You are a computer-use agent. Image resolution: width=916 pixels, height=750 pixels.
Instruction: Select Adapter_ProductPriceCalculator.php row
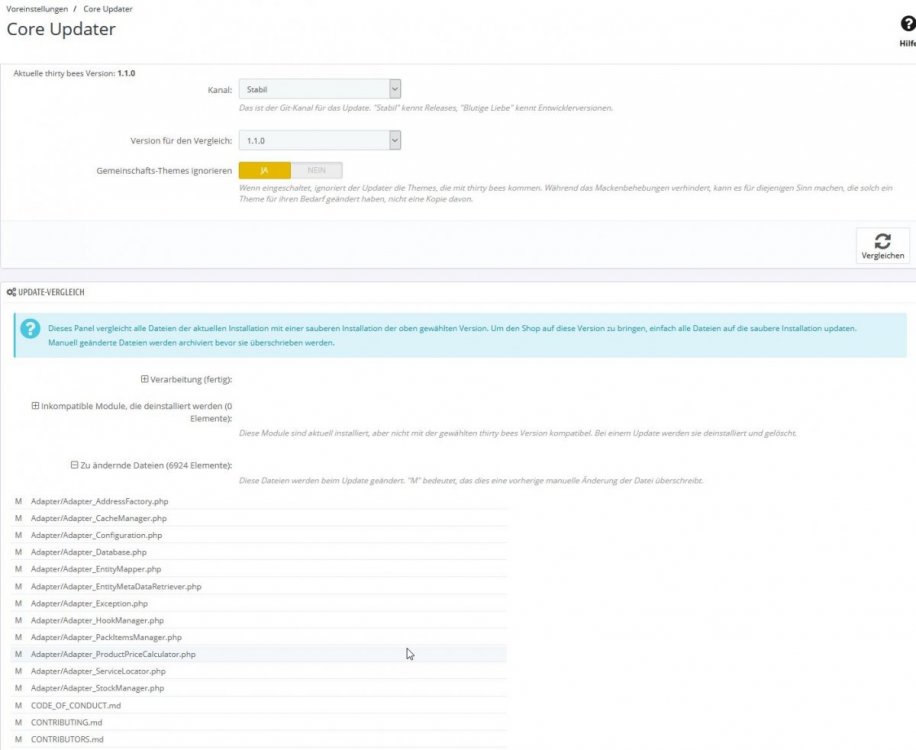click(112, 654)
